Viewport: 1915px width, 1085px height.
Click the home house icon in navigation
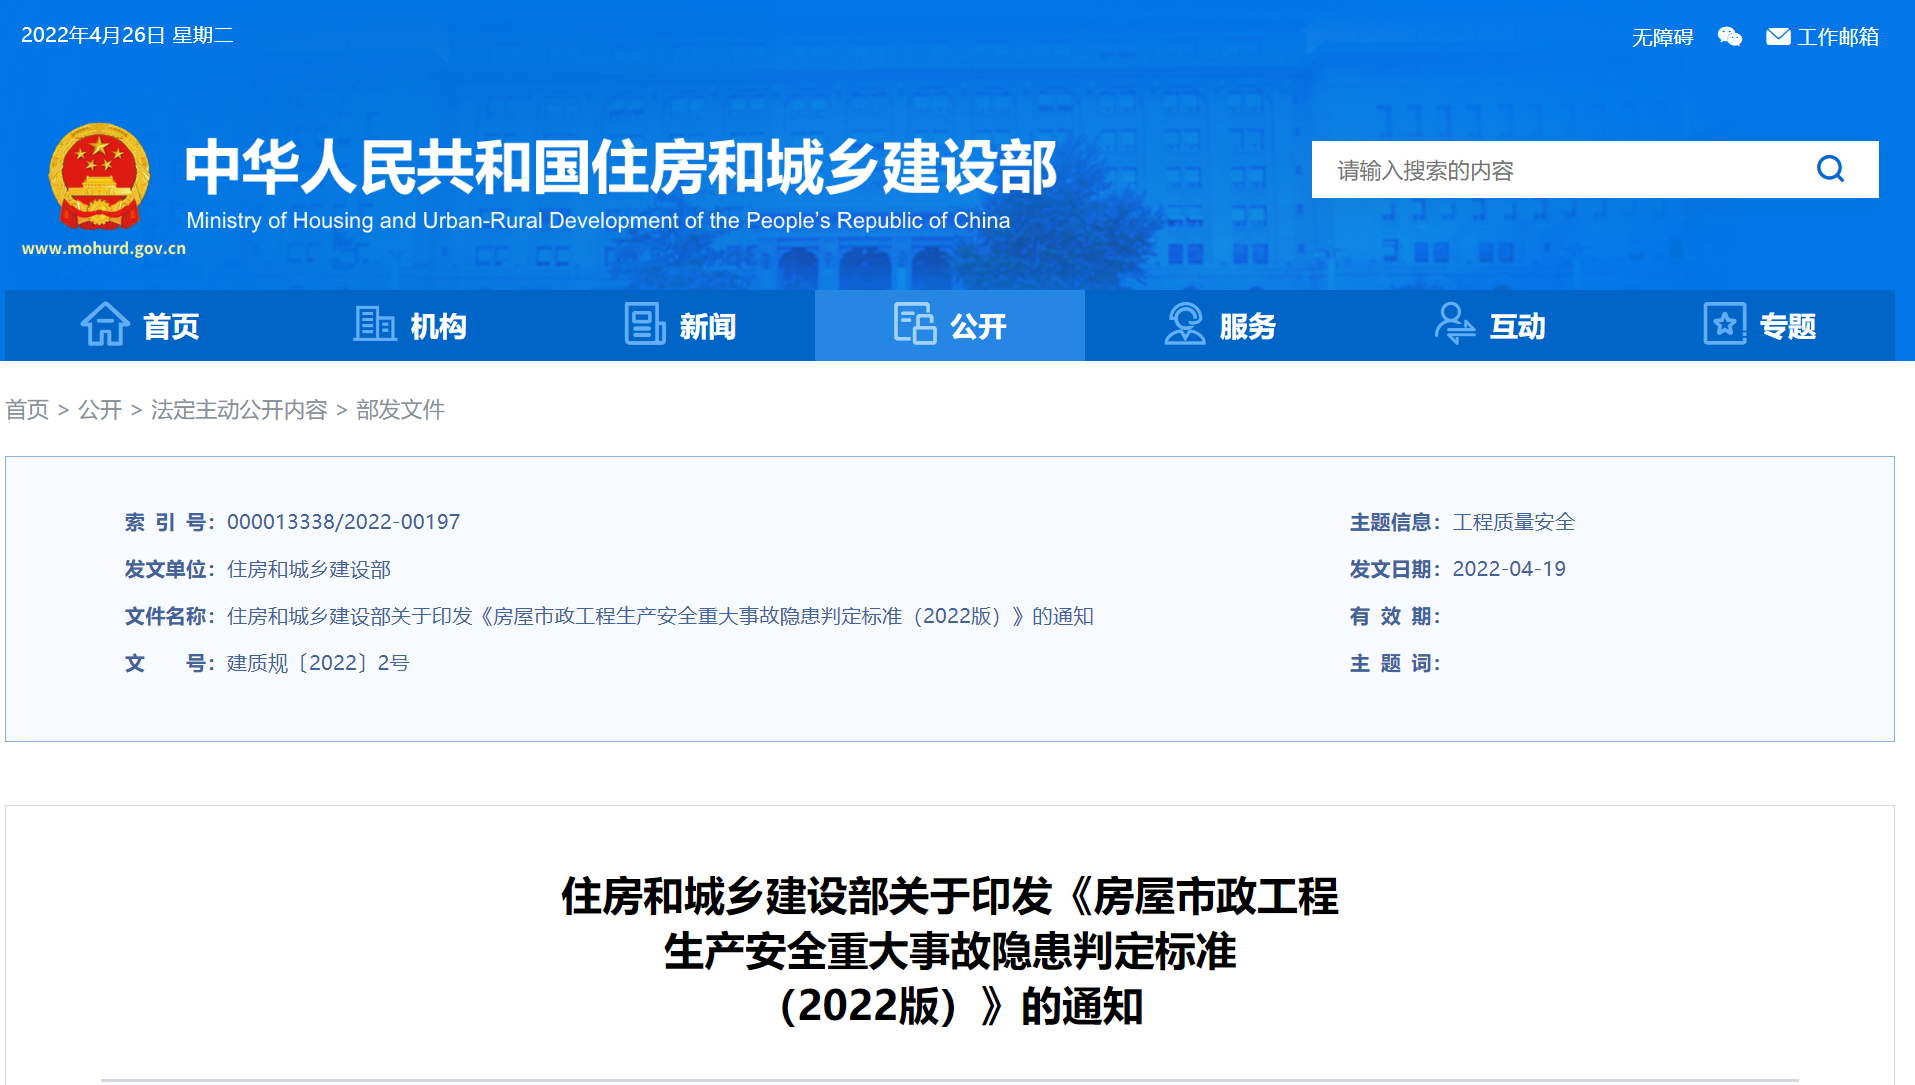[x=105, y=324]
